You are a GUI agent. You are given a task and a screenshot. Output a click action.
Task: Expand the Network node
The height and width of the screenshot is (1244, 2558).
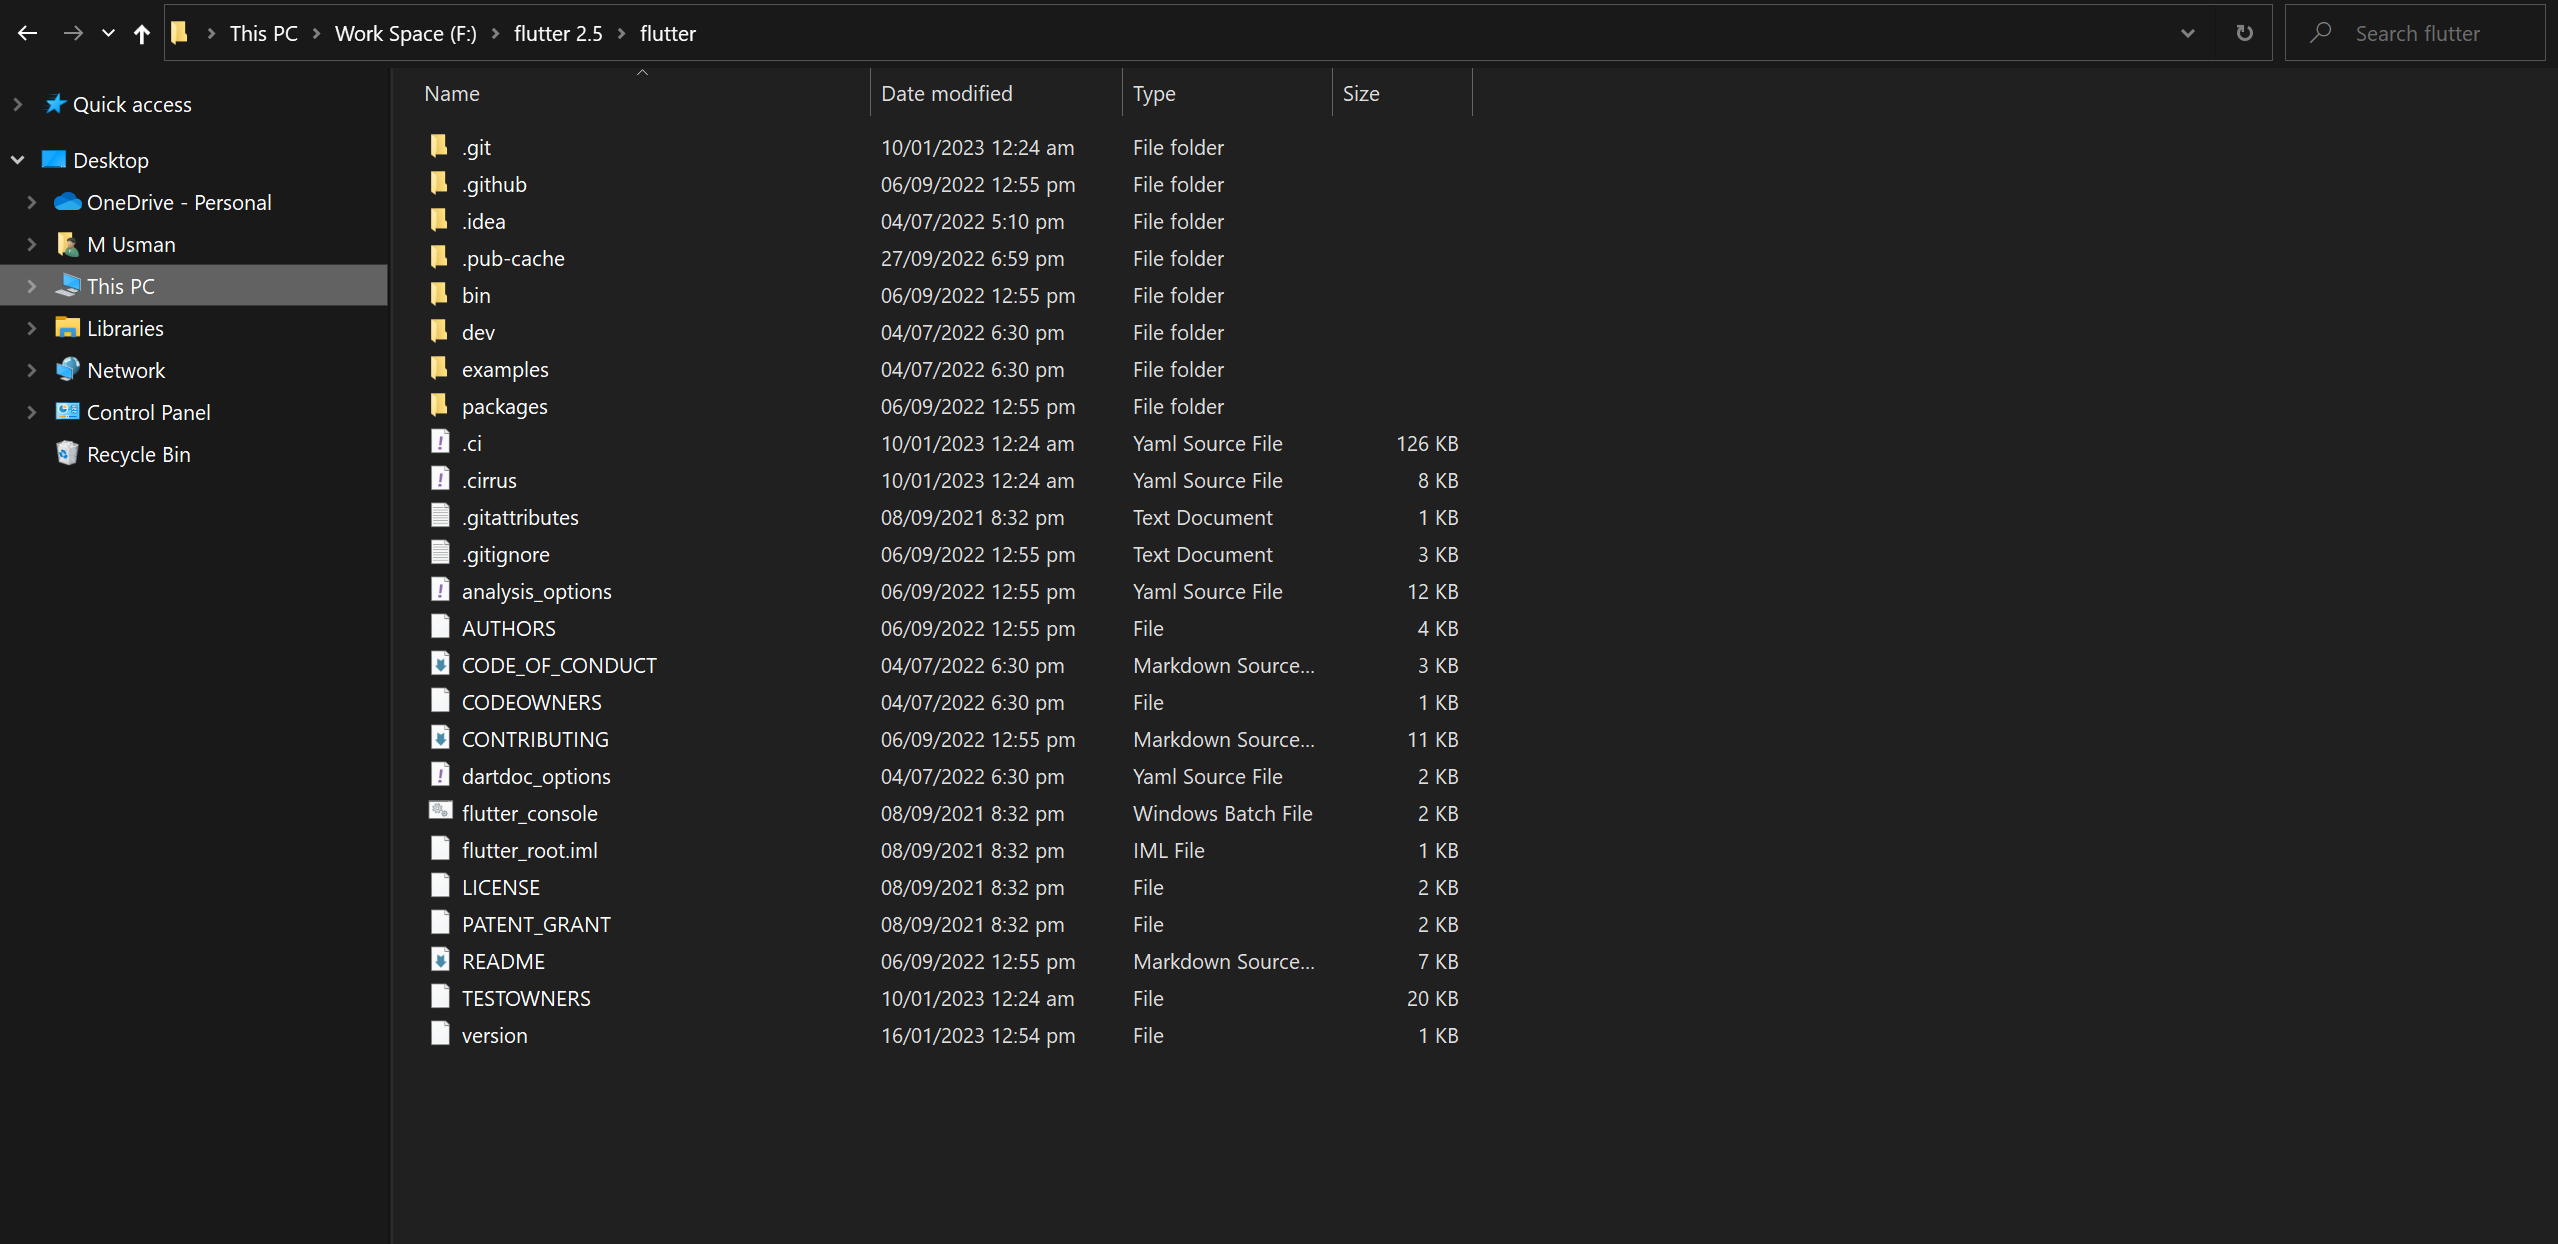point(32,370)
